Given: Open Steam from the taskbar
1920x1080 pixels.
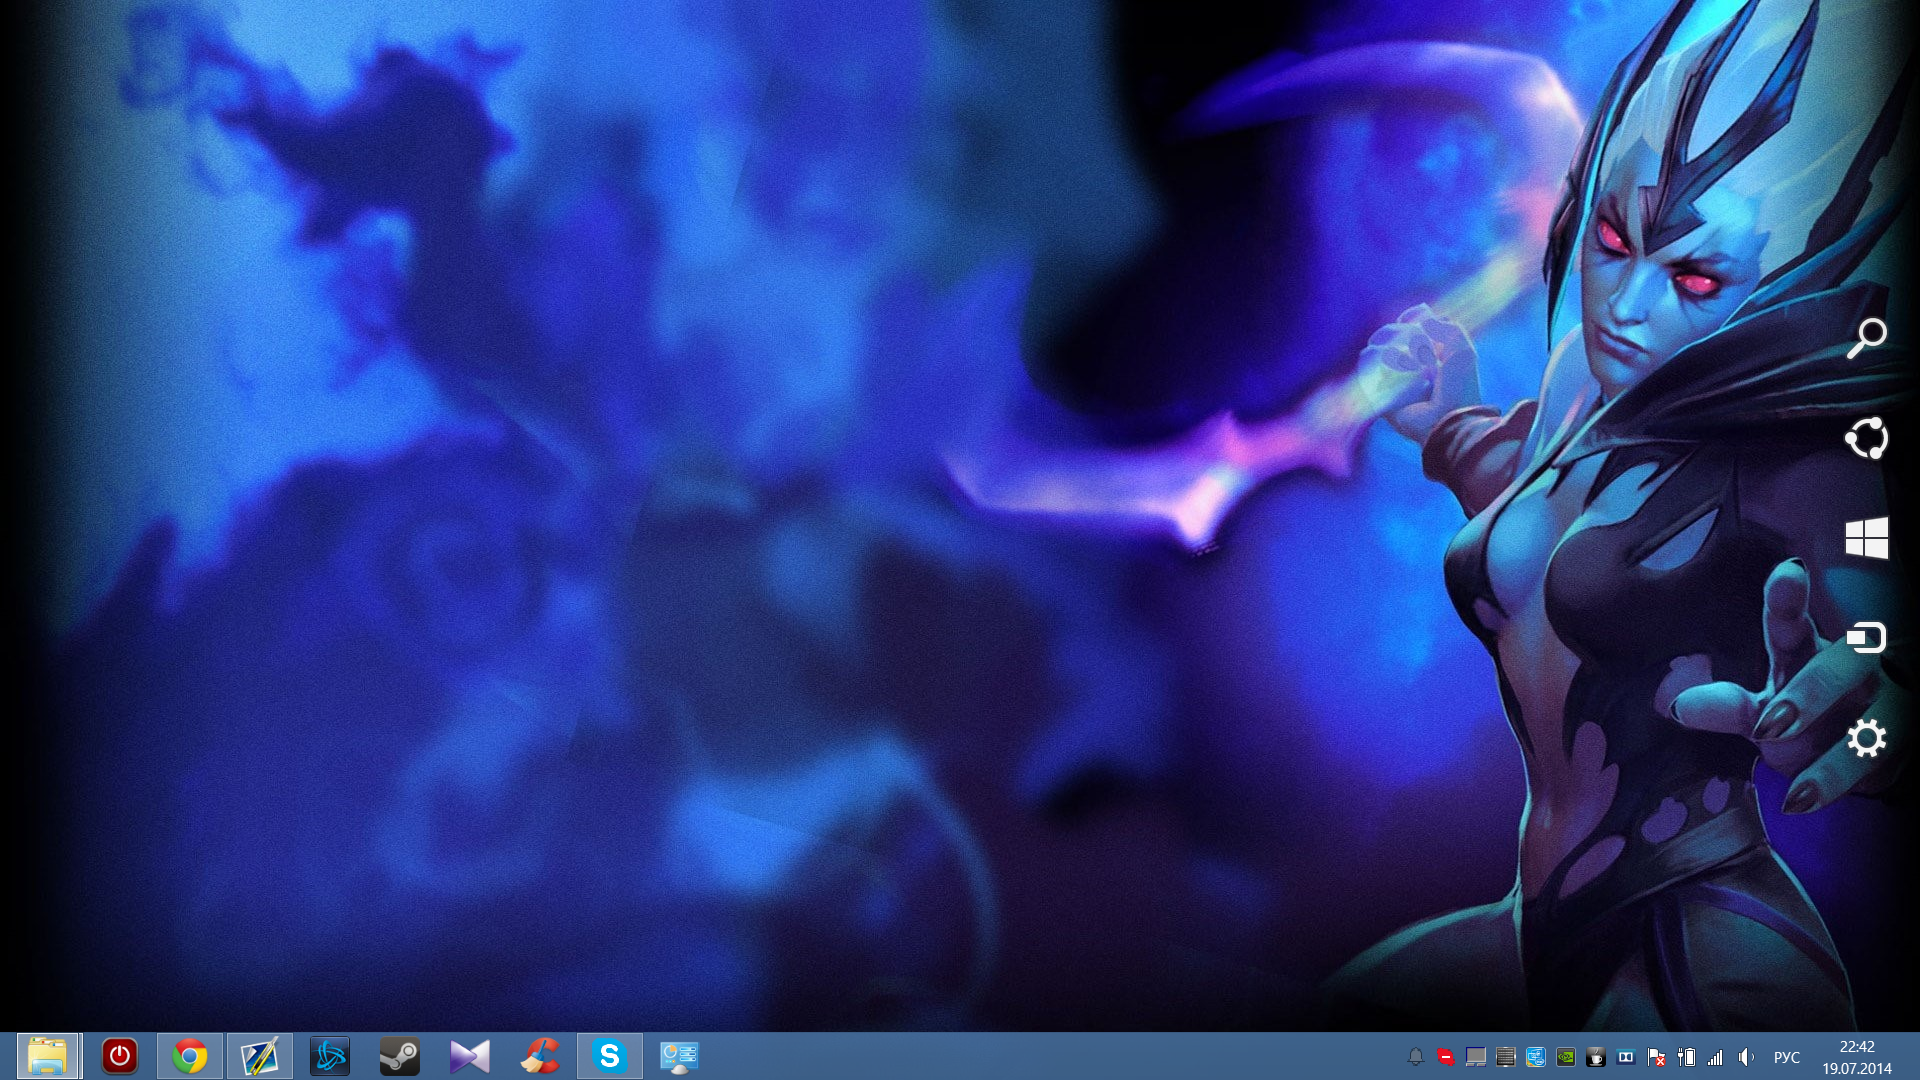Looking at the screenshot, I should coord(400,1056).
